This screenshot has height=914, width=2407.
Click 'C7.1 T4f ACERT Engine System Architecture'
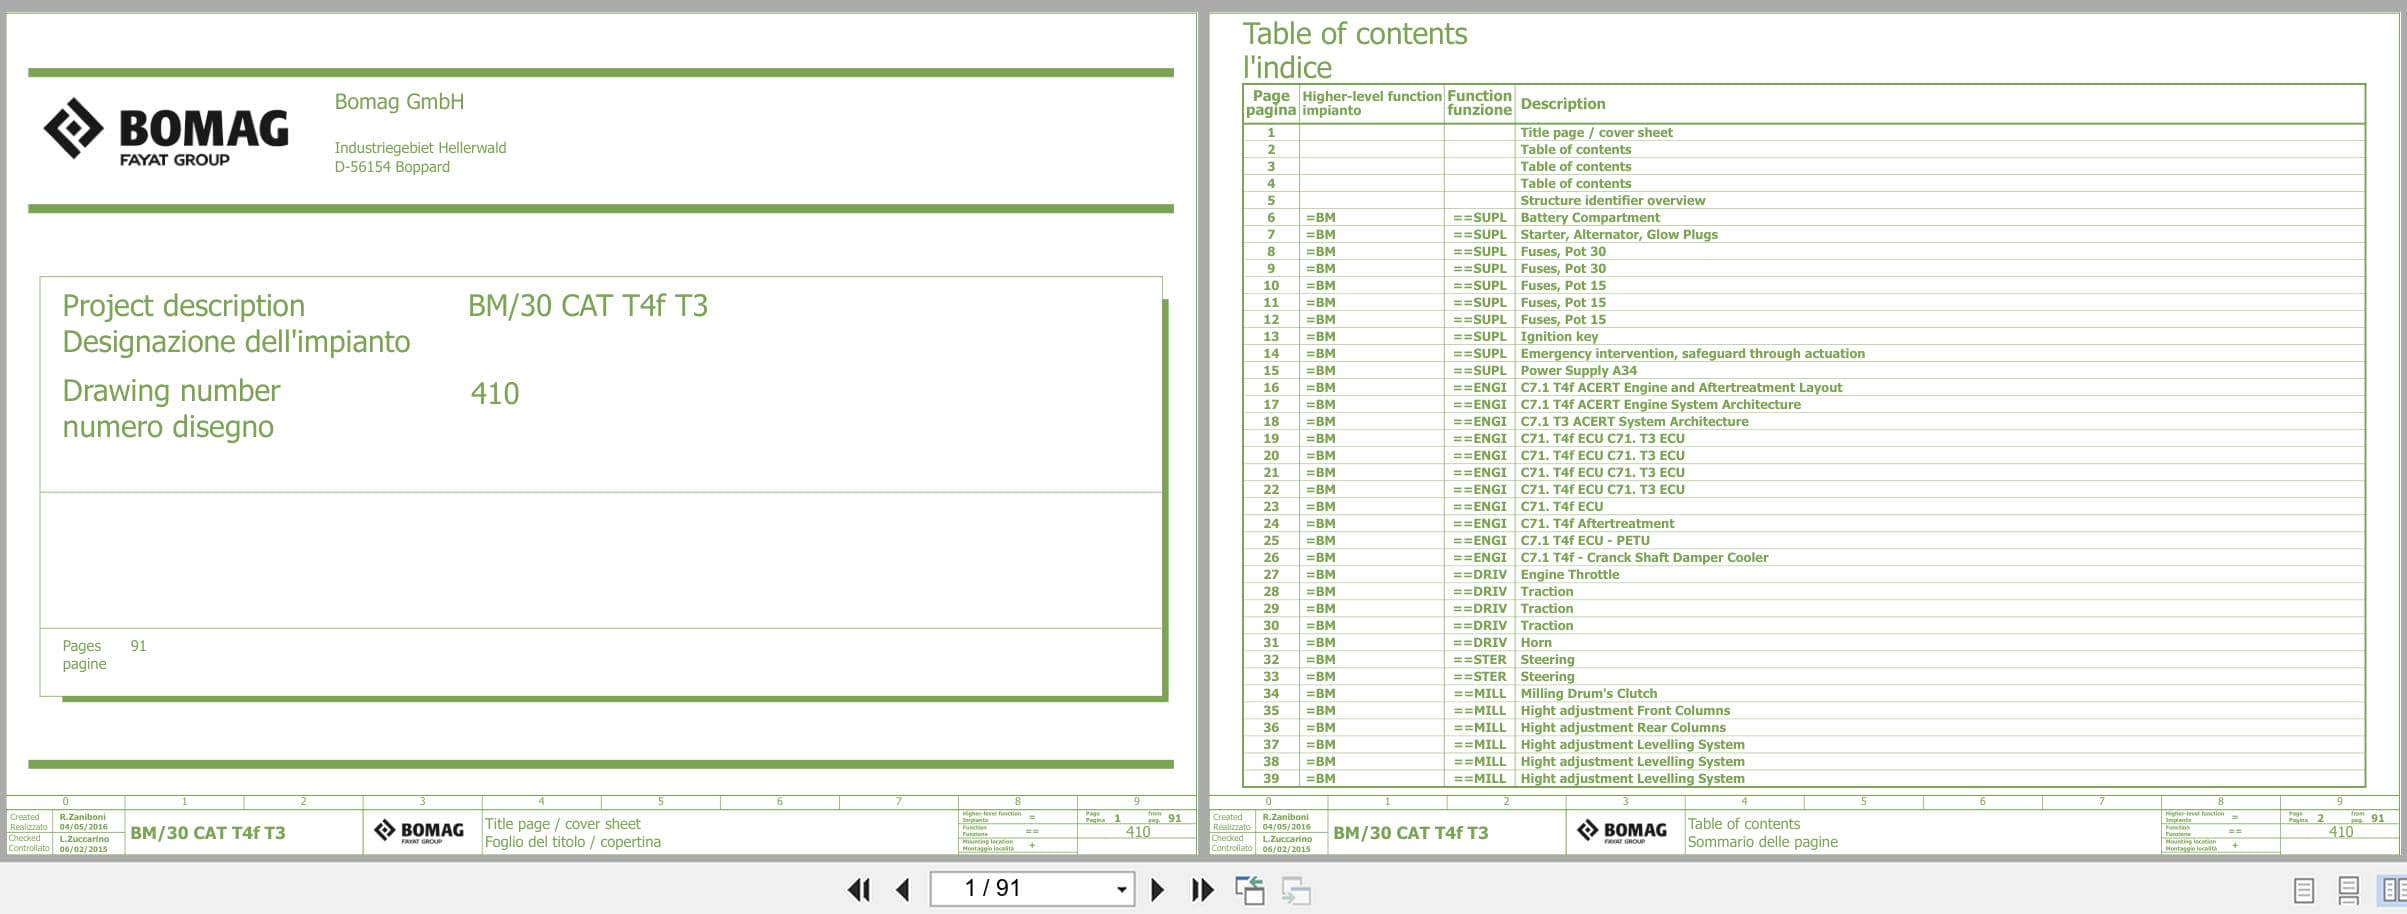tap(1660, 404)
